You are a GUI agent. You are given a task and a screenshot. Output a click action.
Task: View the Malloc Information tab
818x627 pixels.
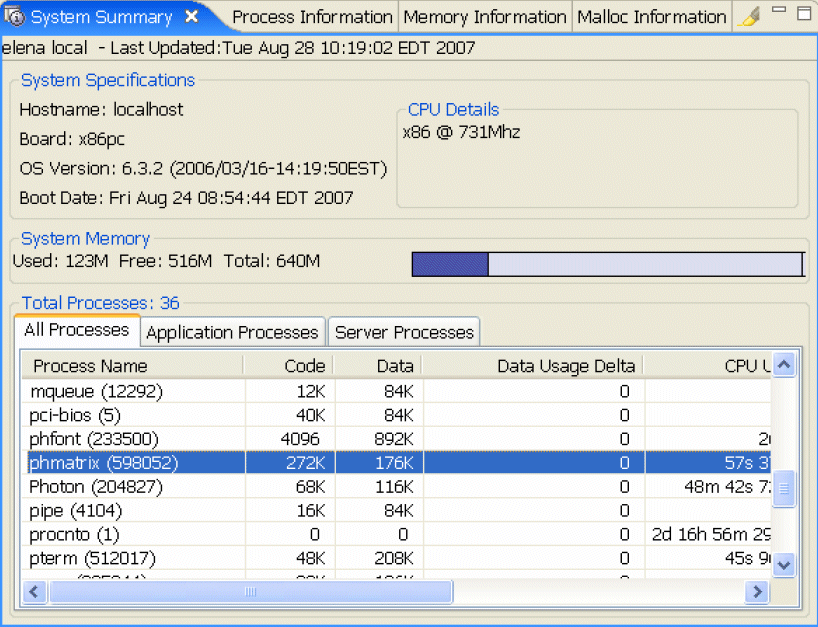[x=651, y=16]
